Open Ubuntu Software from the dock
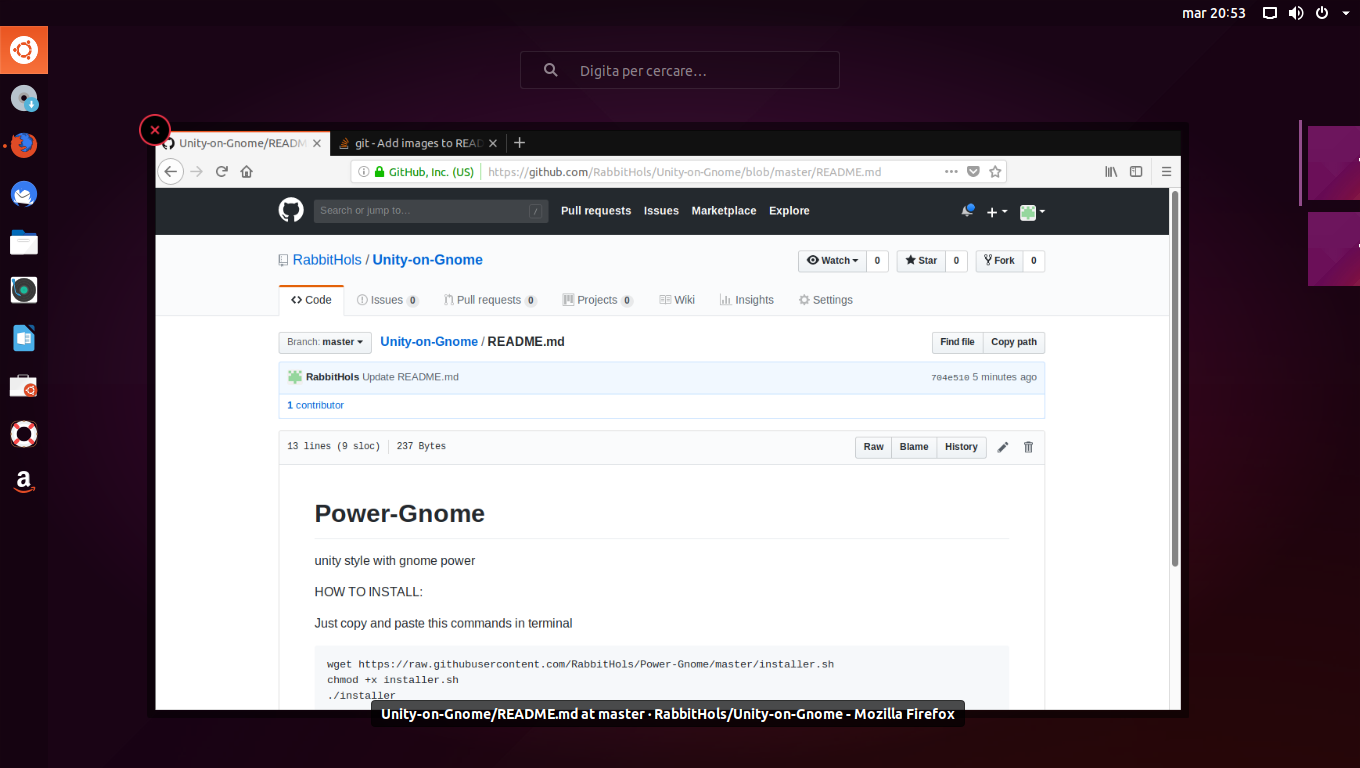This screenshot has height=768, width=1360. [x=24, y=386]
